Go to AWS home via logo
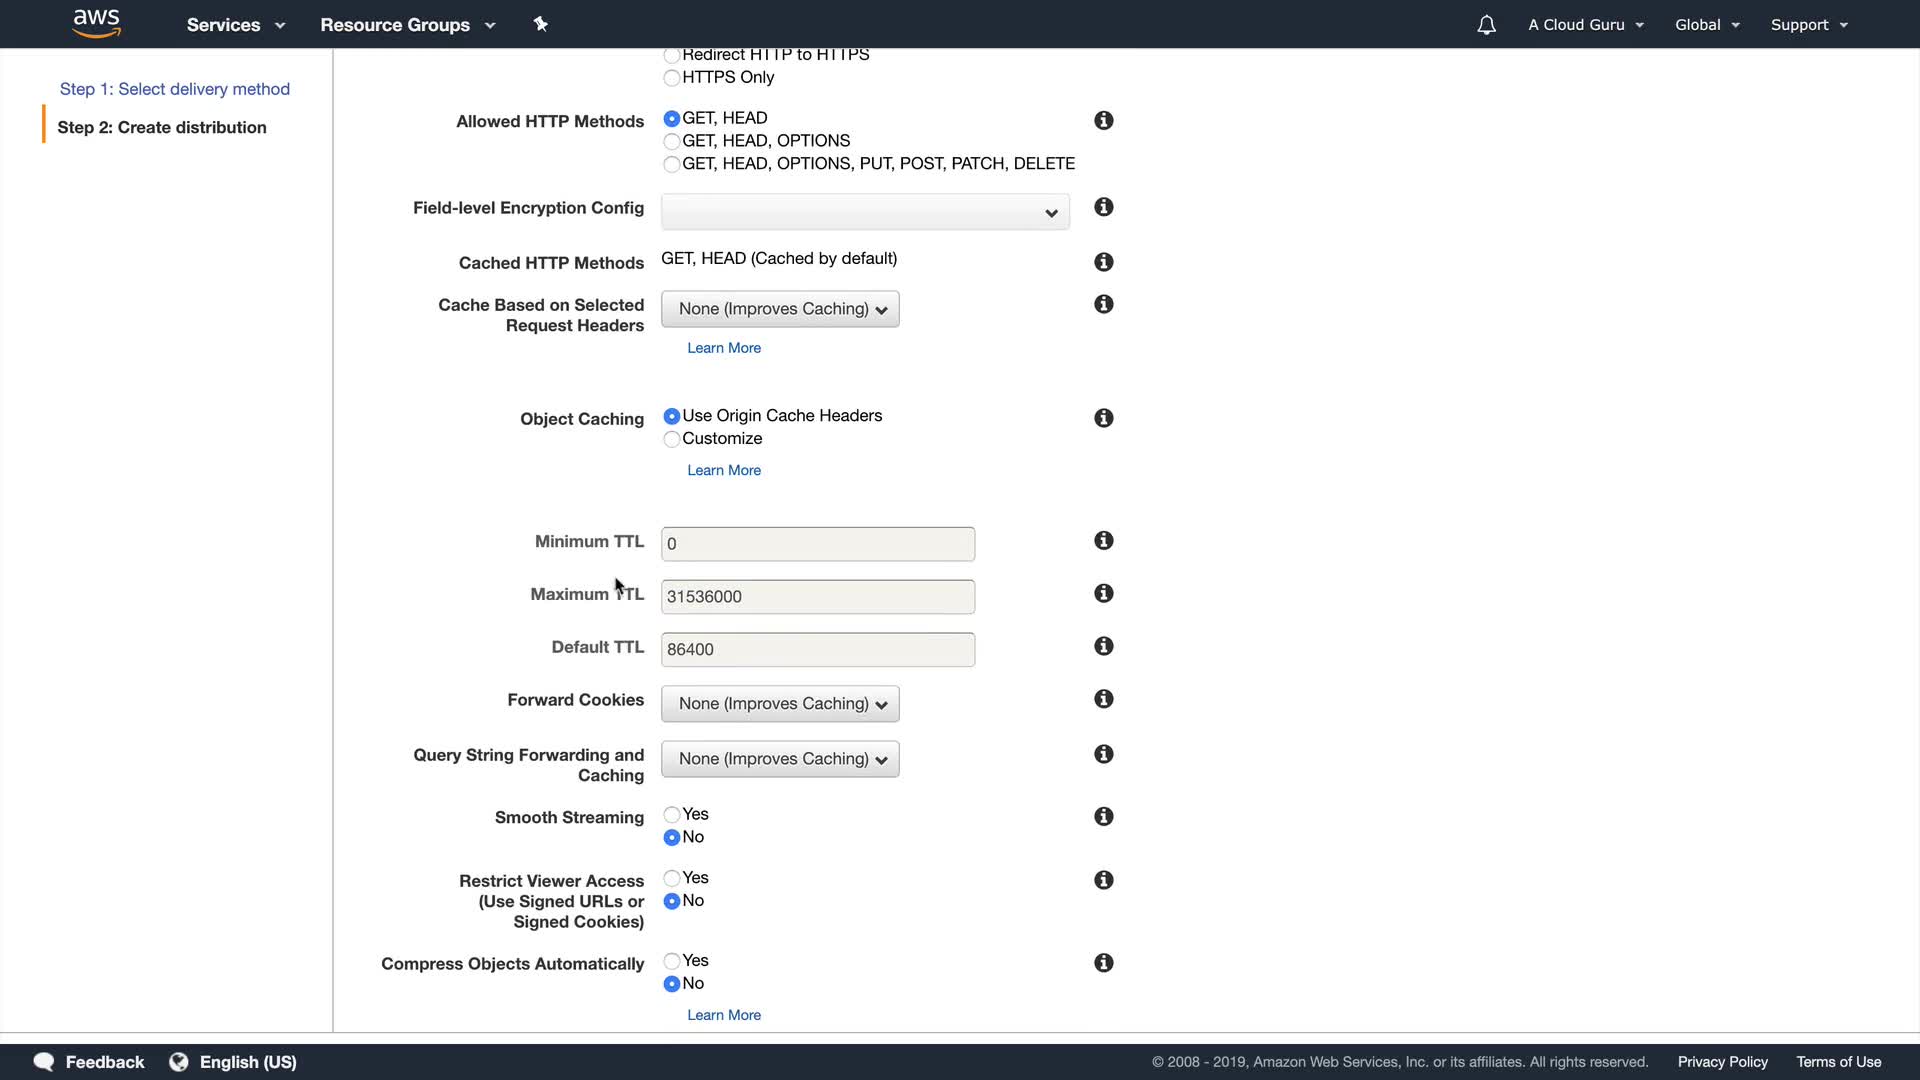The image size is (1920, 1080). pos(97,23)
